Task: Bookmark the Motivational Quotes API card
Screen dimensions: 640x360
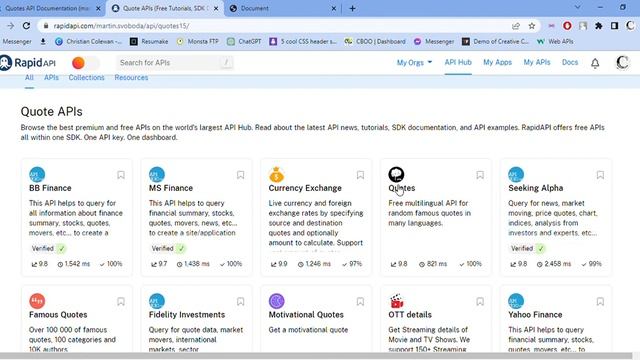Action: [360, 302]
